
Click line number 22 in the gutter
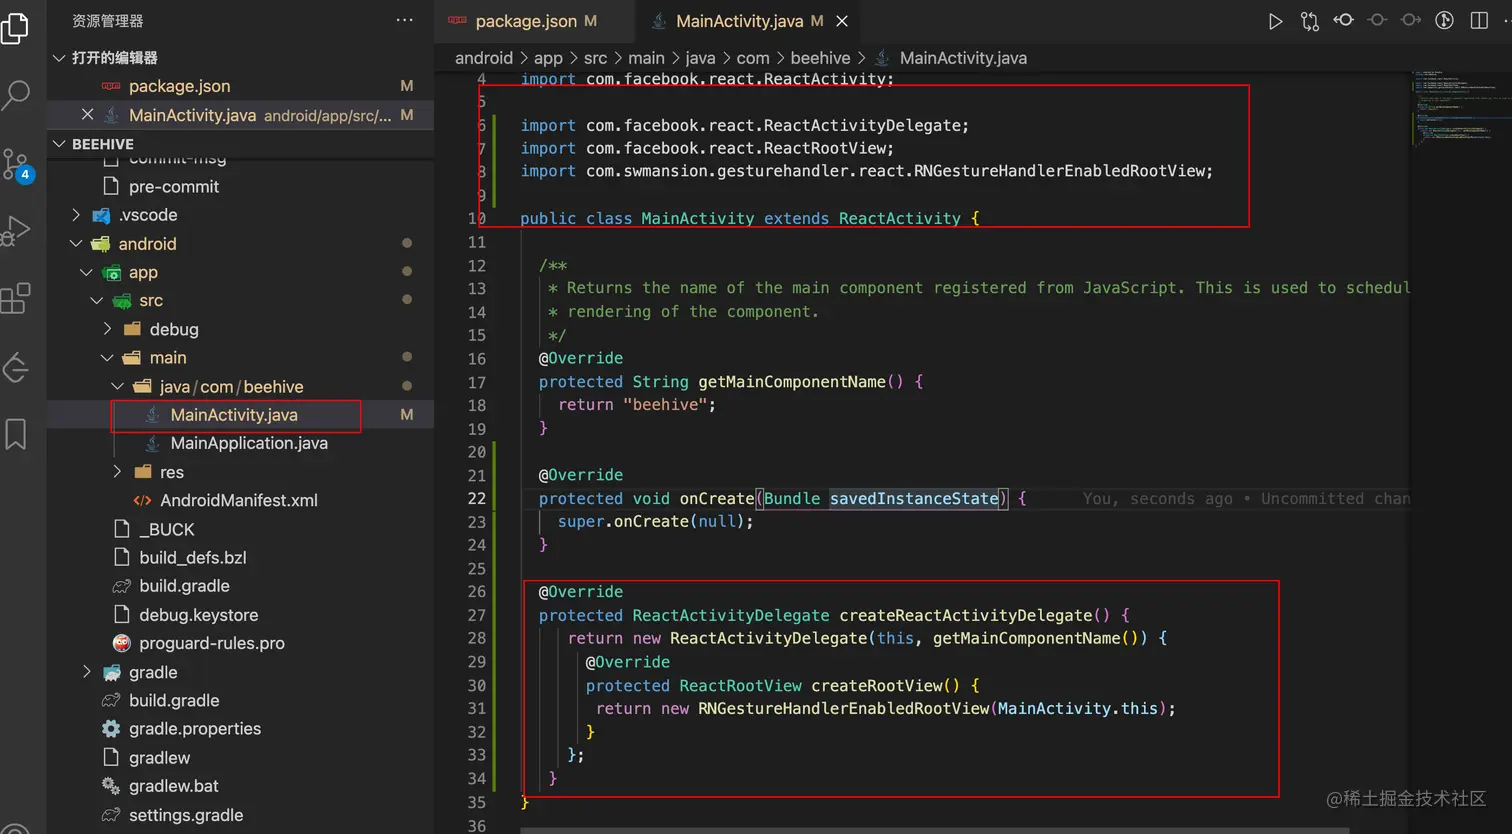(x=477, y=498)
